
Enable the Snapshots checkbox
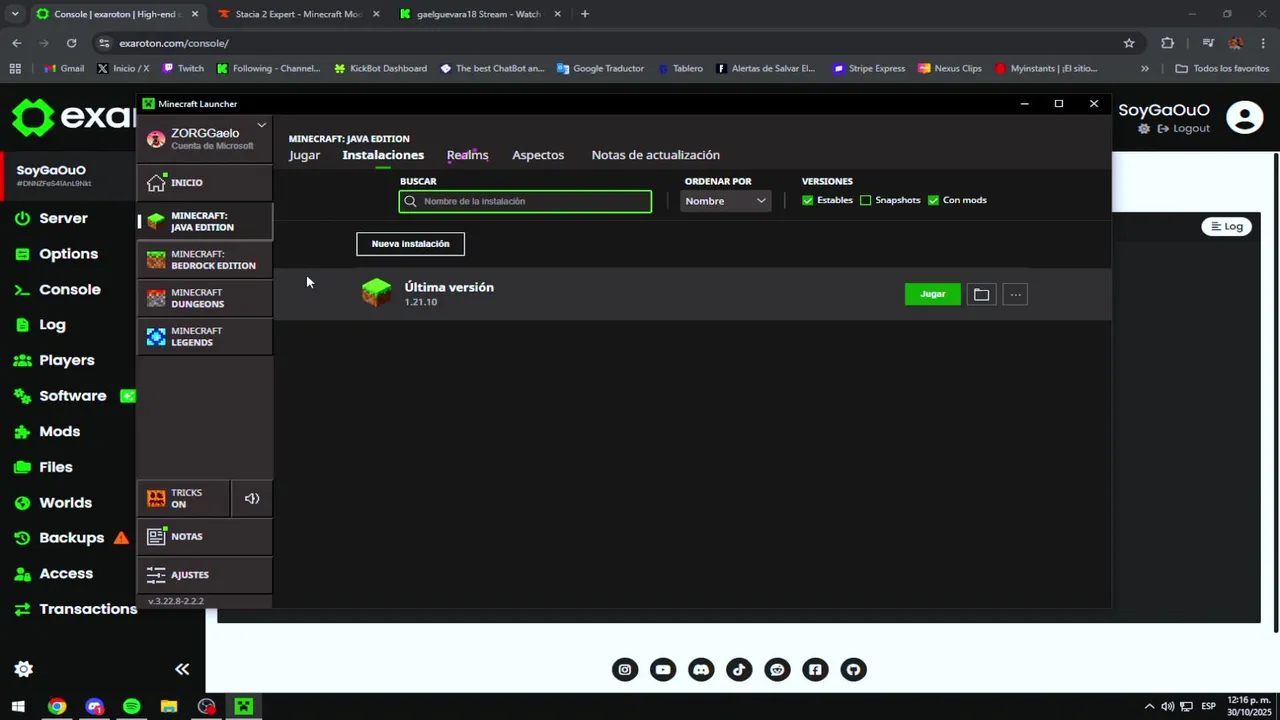tap(866, 200)
